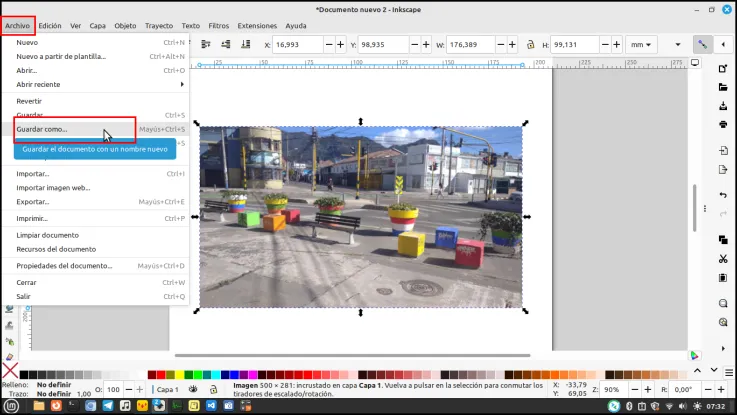Click the Paste clipboard icon
The image size is (737, 415).
coord(723,277)
